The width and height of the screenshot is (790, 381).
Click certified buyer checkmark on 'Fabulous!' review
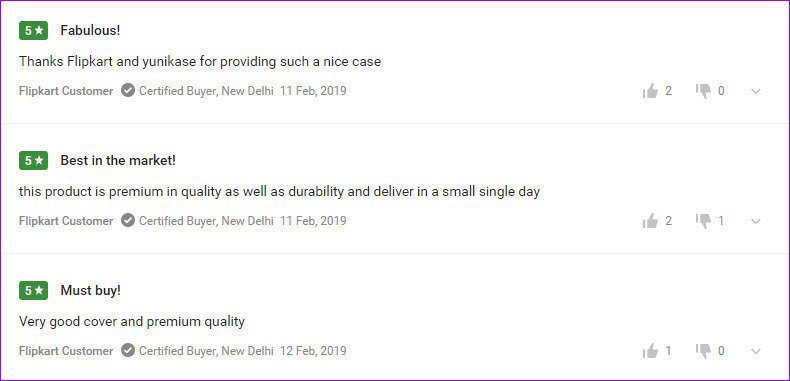point(128,91)
